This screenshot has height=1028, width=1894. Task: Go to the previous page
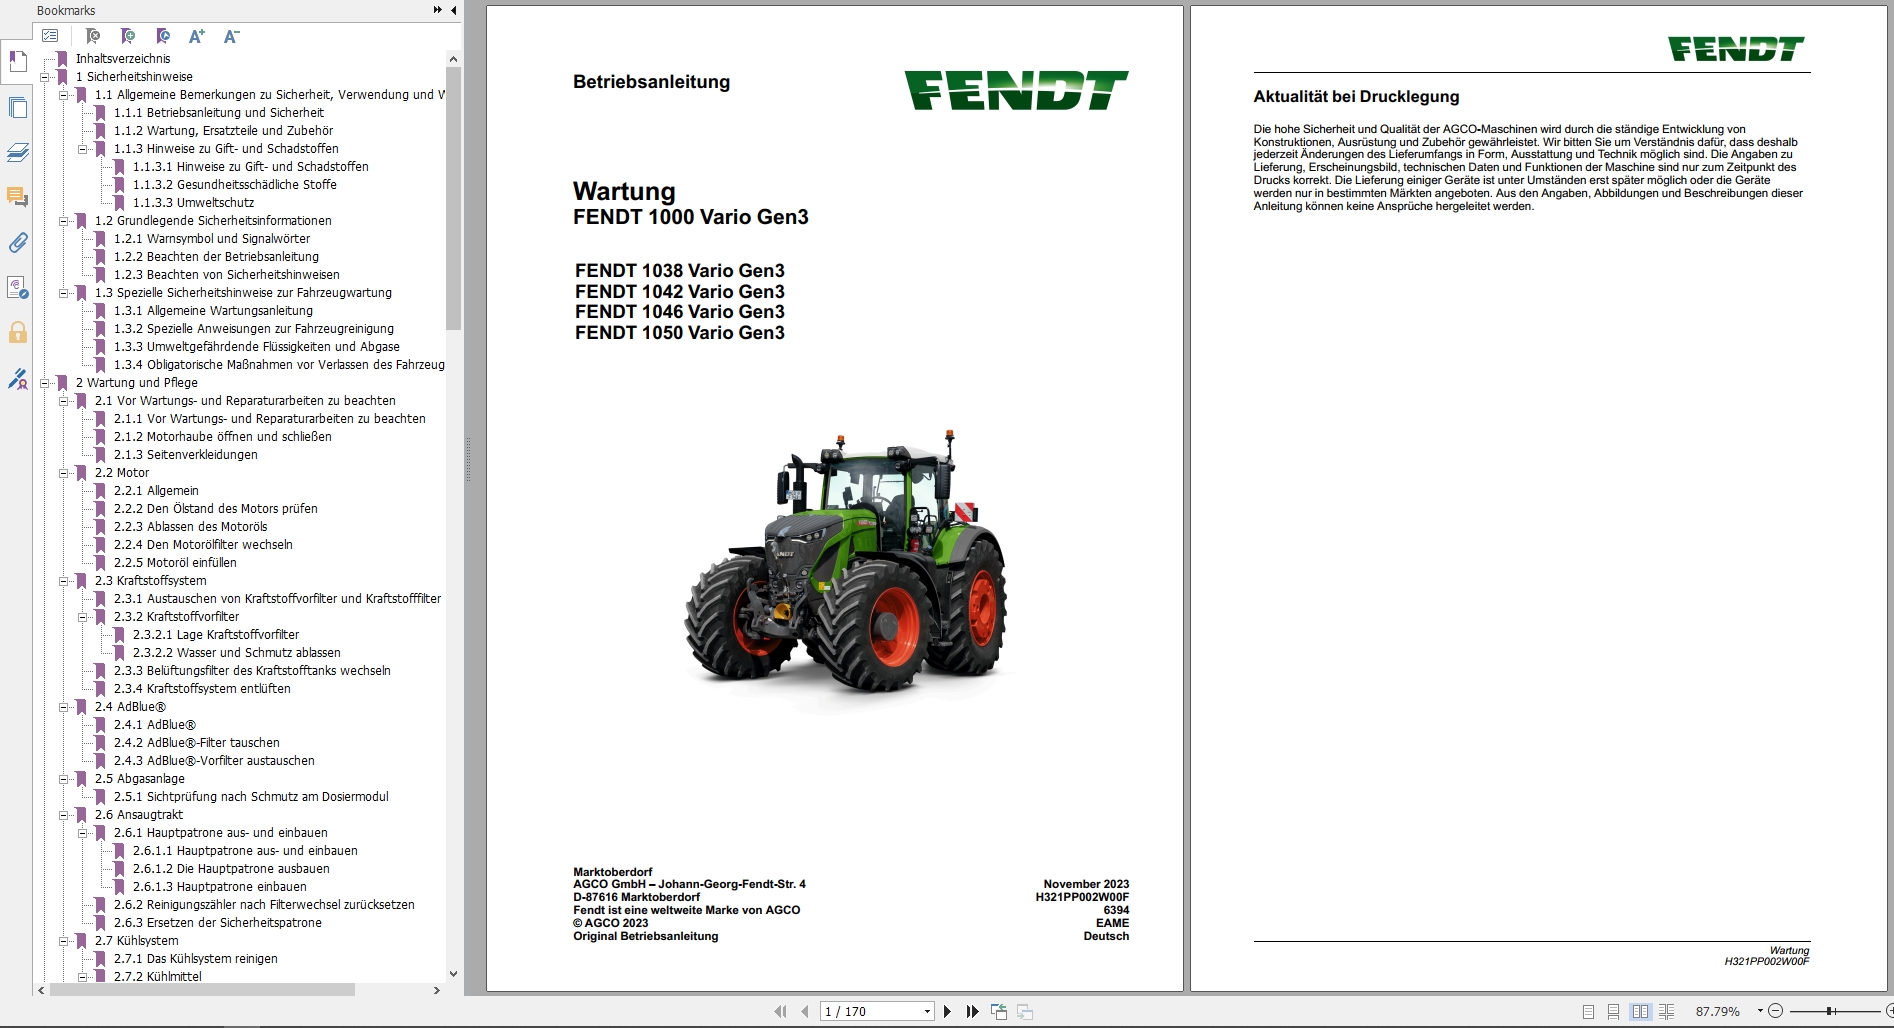pyautogui.click(x=804, y=1012)
